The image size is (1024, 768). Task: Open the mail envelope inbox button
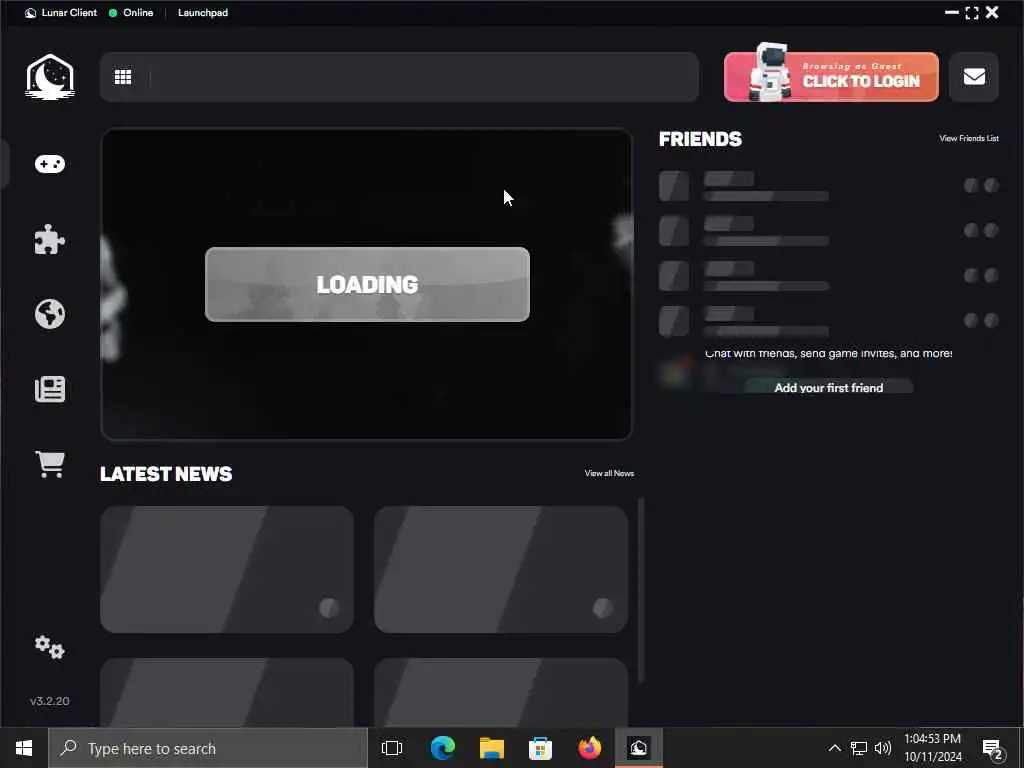[974, 77]
